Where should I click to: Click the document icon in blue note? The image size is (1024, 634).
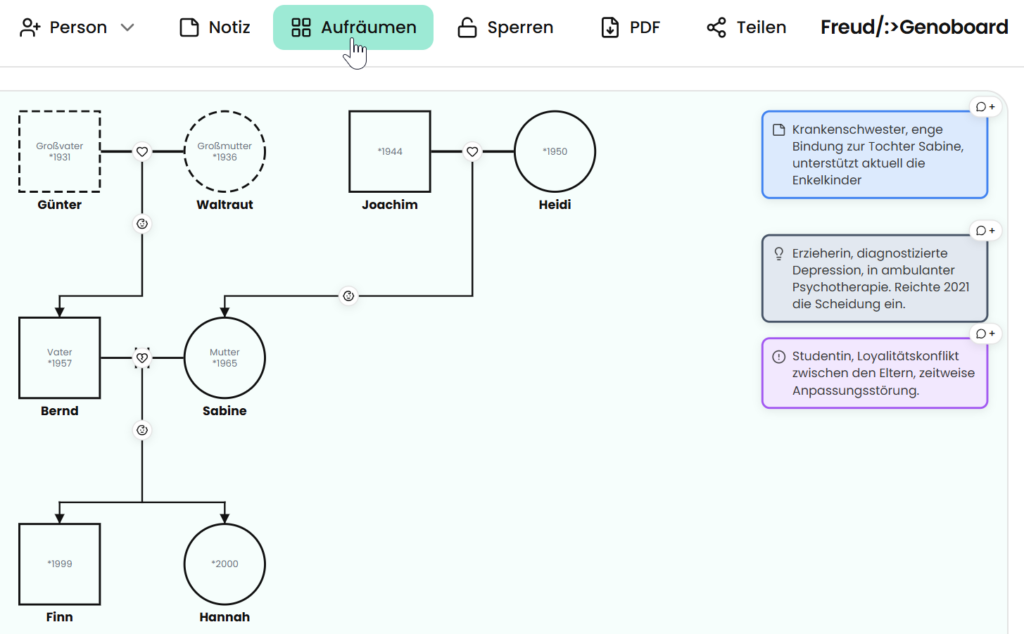(x=778, y=130)
